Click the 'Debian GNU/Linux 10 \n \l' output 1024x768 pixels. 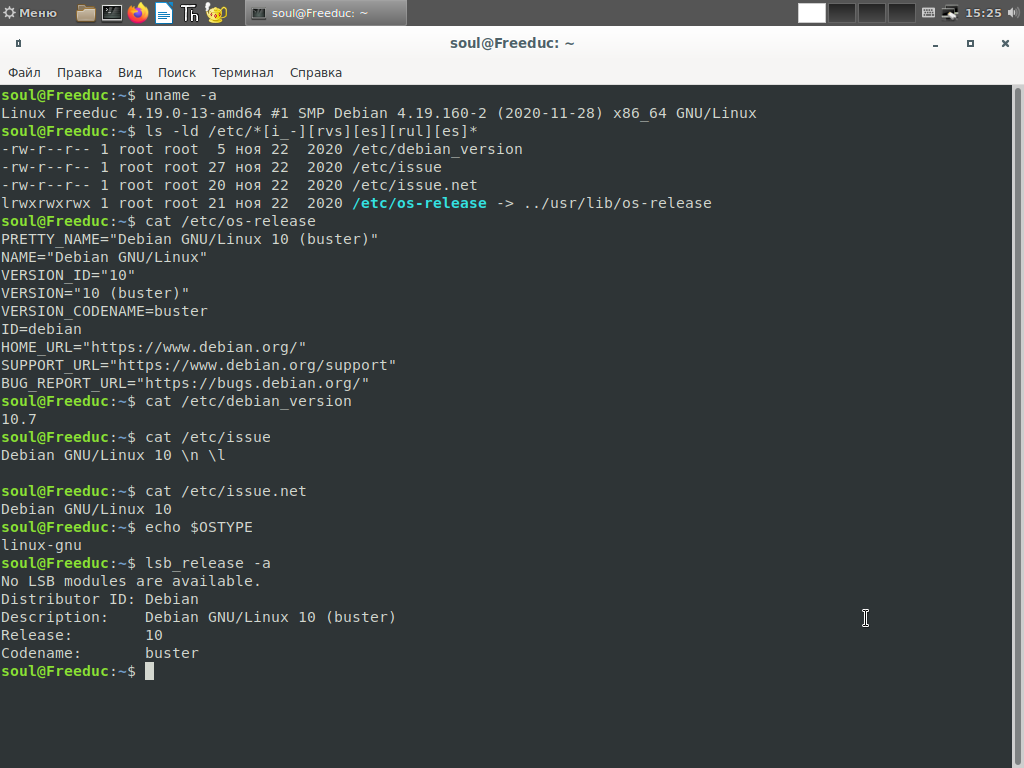[x=113, y=455]
